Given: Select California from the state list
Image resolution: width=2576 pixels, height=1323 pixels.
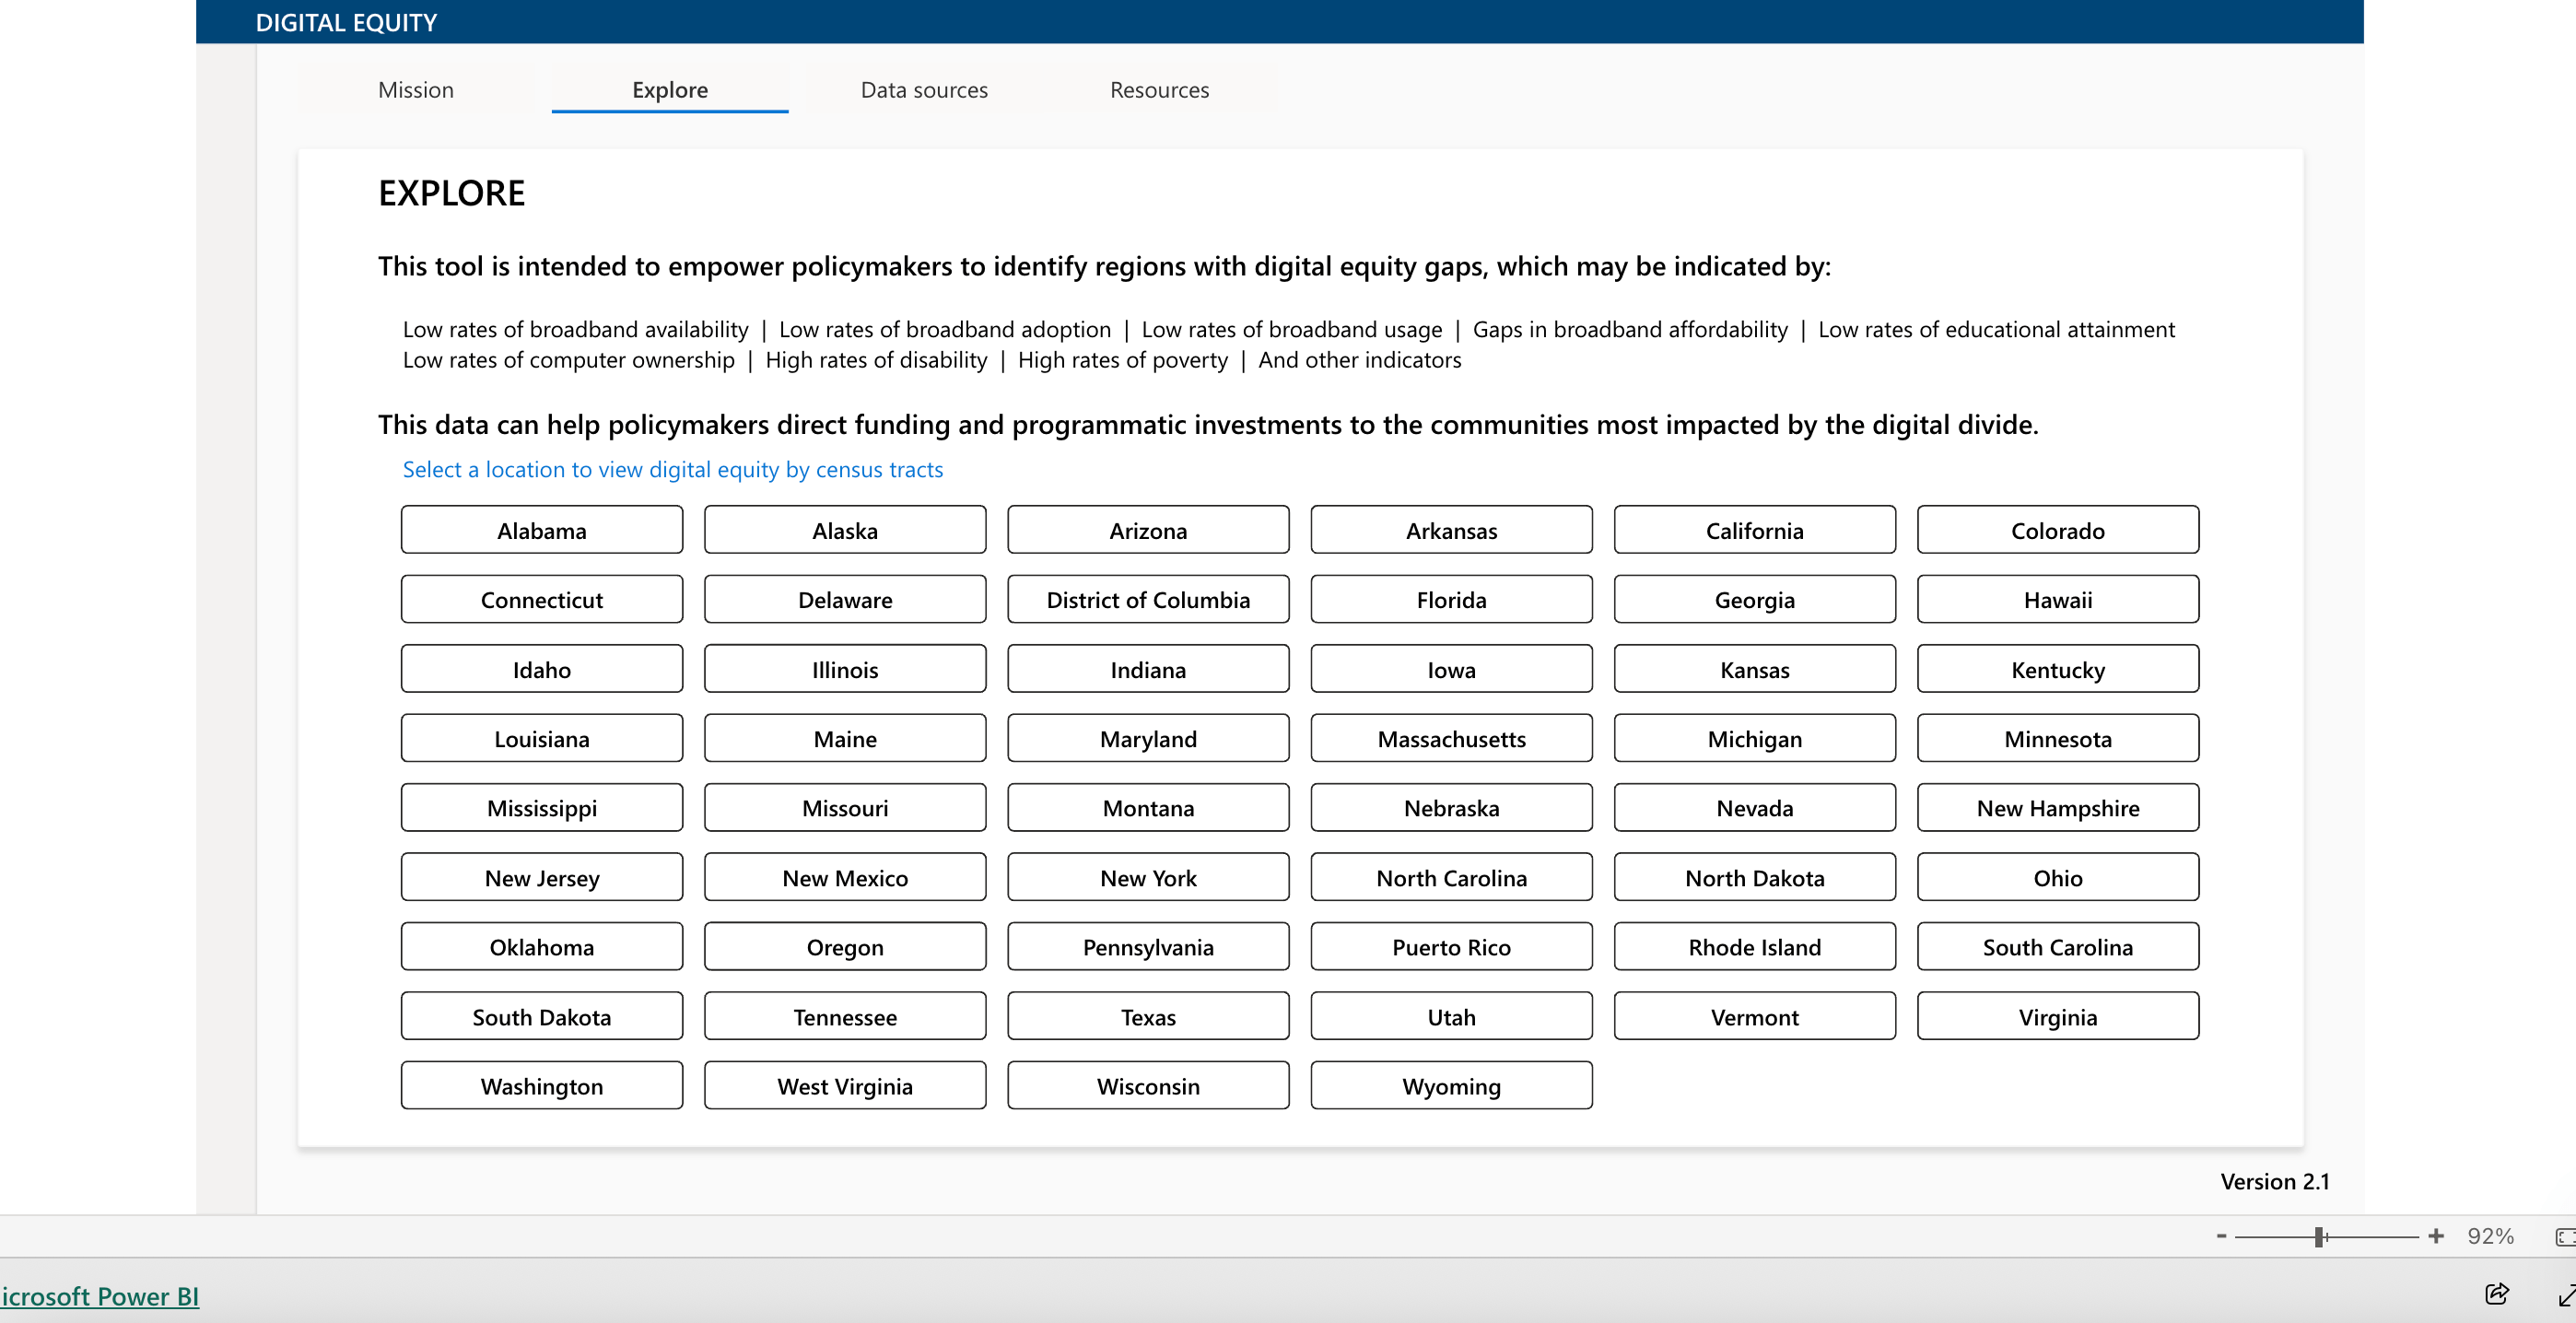Looking at the screenshot, I should coord(1754,530).
